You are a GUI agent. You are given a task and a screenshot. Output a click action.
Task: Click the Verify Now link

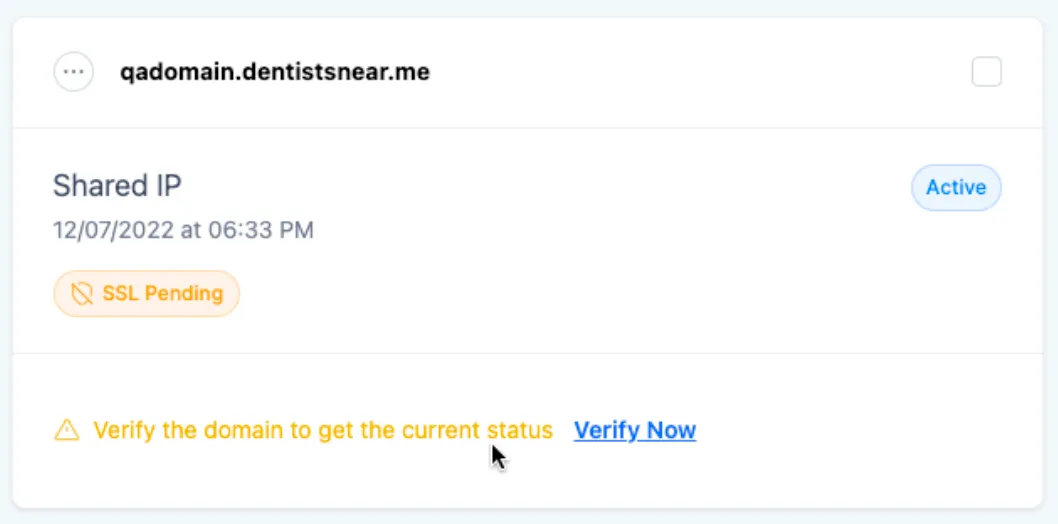635,430
